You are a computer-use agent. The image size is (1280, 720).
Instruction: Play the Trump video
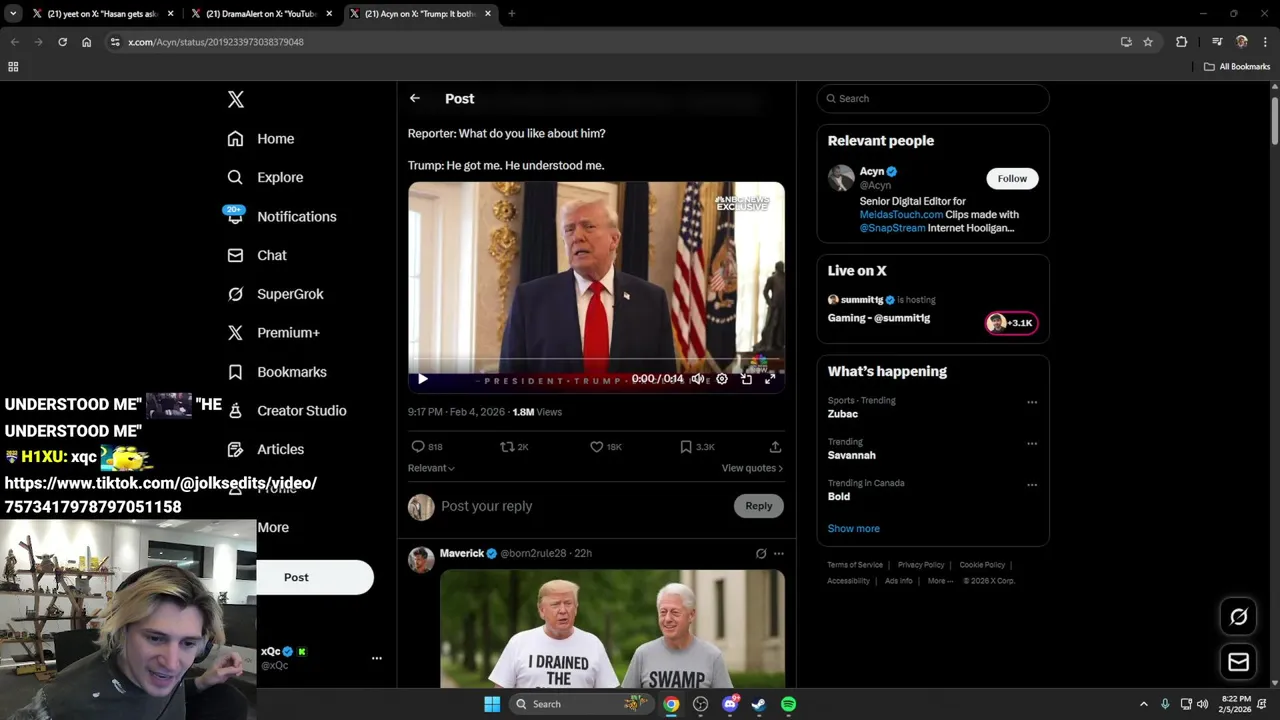coord(422,379)
